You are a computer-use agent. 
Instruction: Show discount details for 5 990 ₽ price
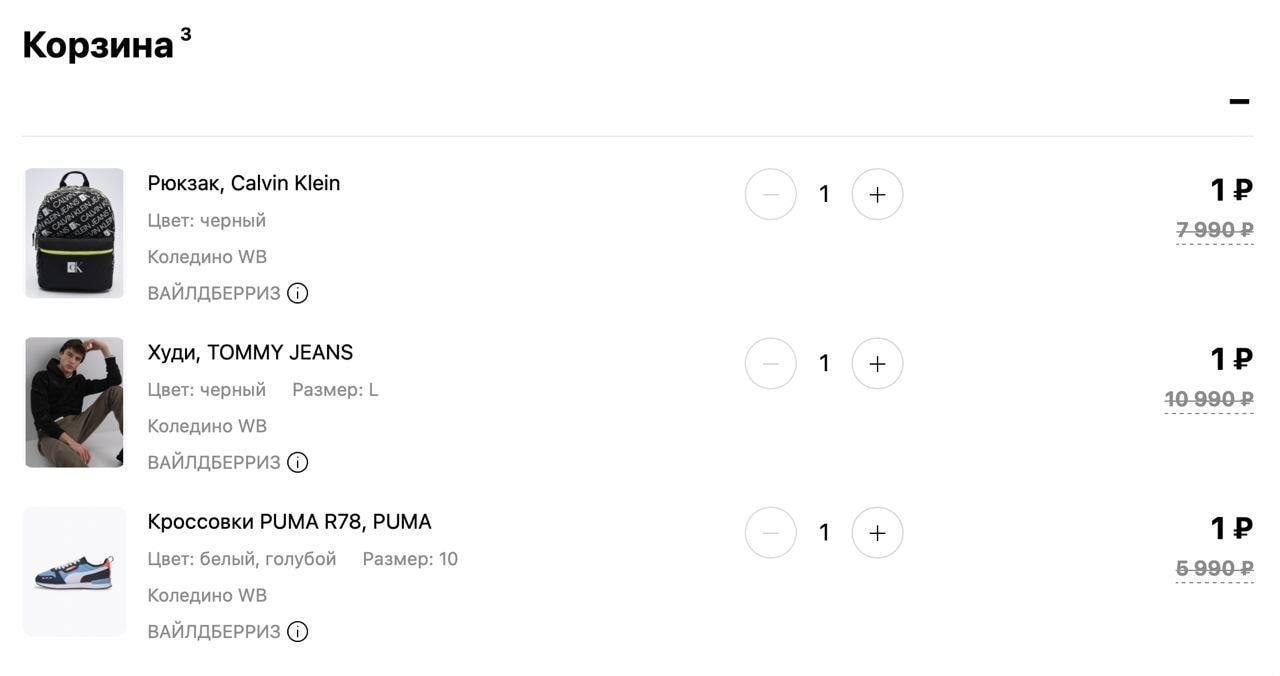(x=1214, y=569)
